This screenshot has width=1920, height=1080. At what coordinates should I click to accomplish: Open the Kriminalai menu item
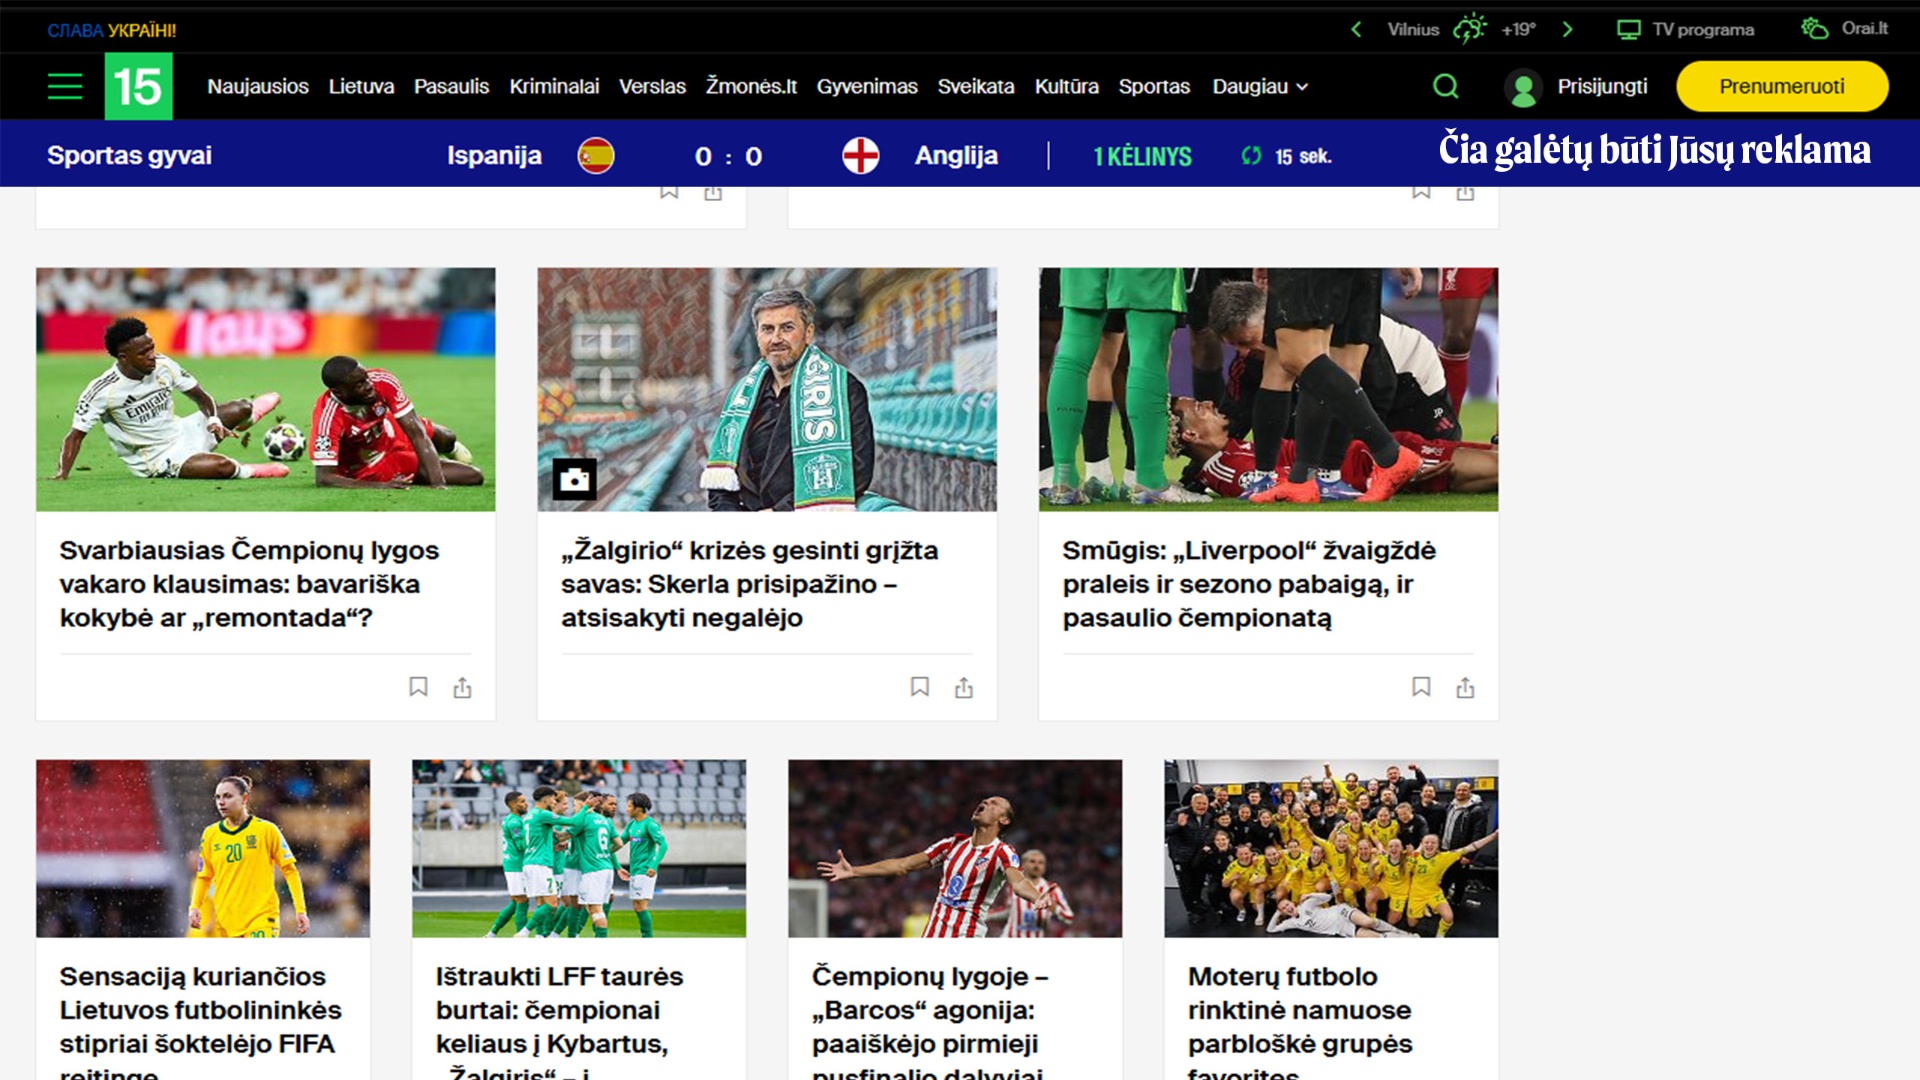554,87
